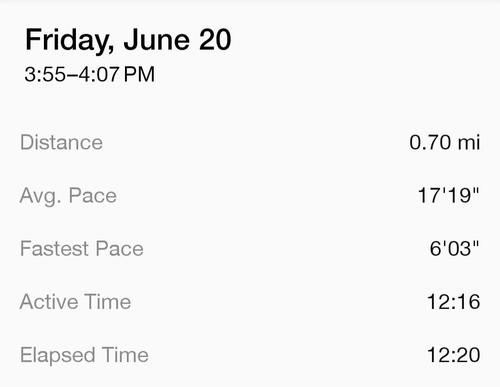
Task: Tap the number 20 in the header
Action: click(x=215, y=40)
